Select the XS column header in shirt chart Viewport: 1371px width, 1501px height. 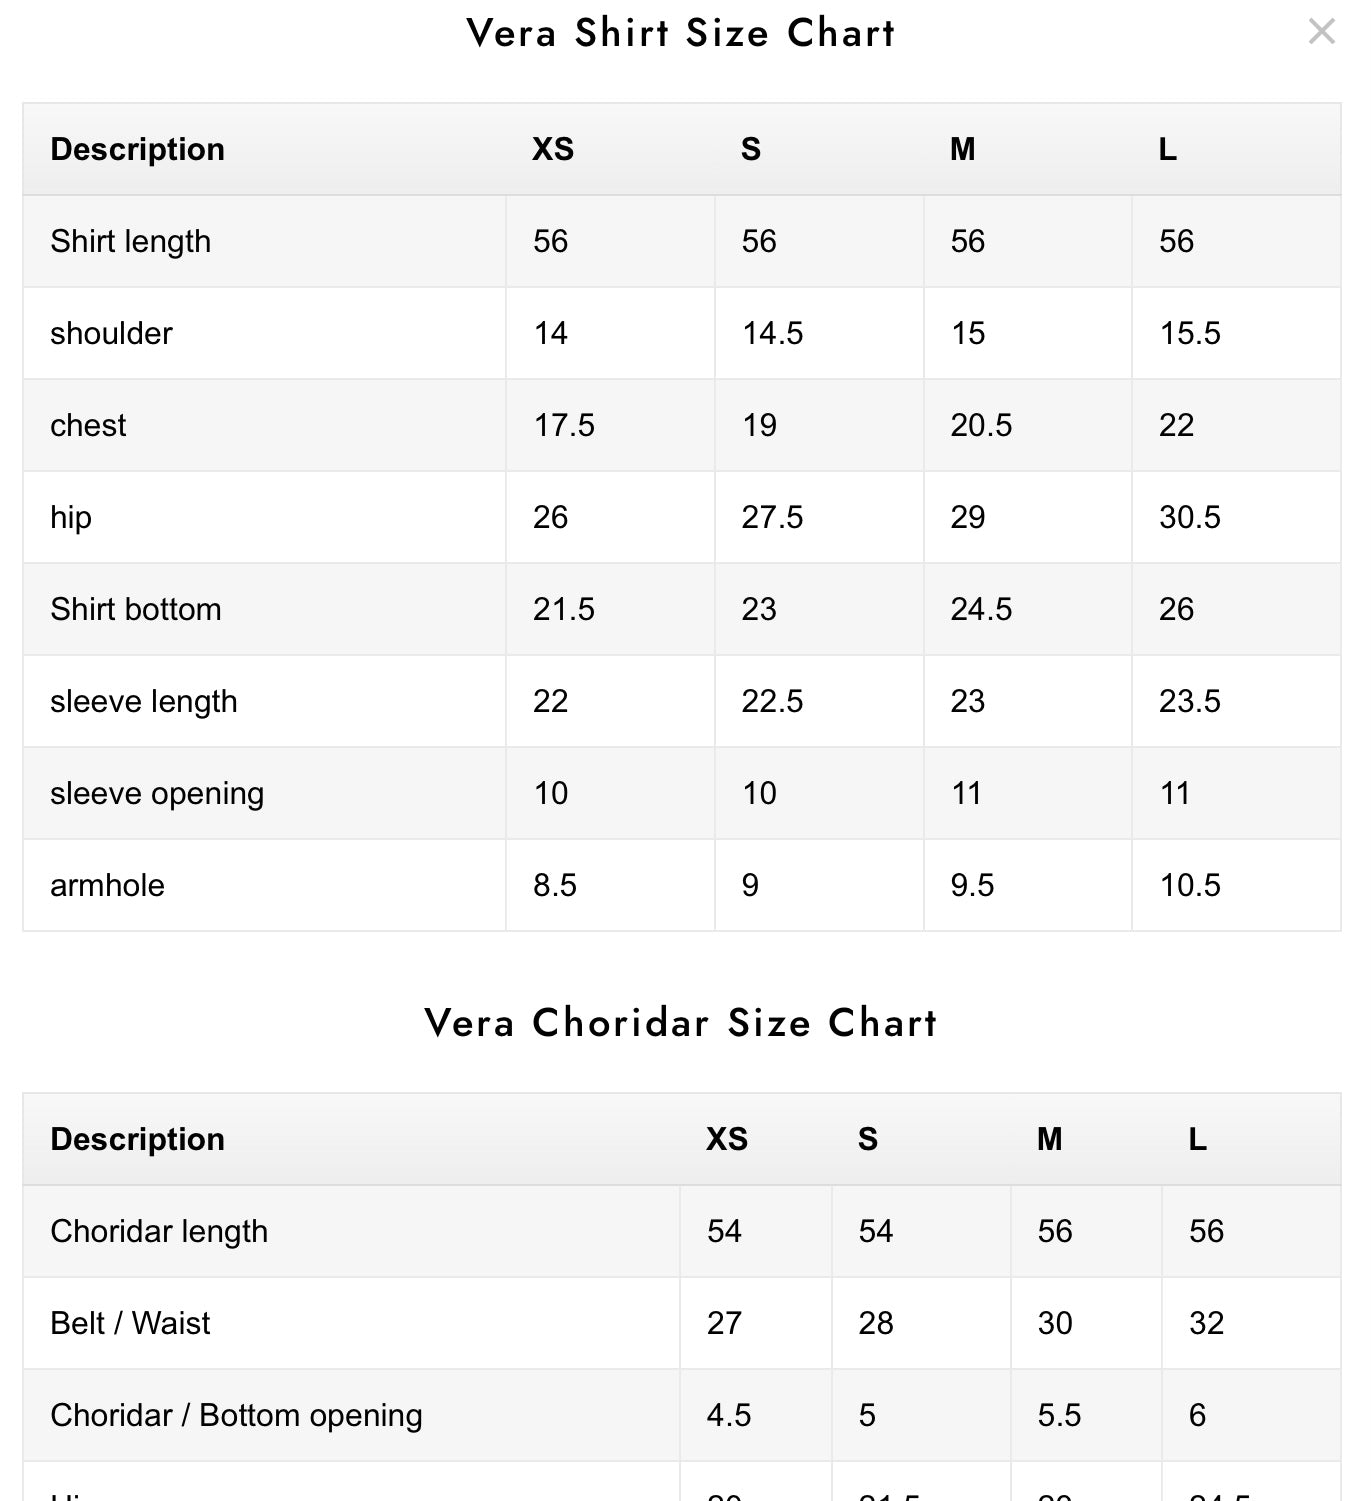tap(552, 149)
